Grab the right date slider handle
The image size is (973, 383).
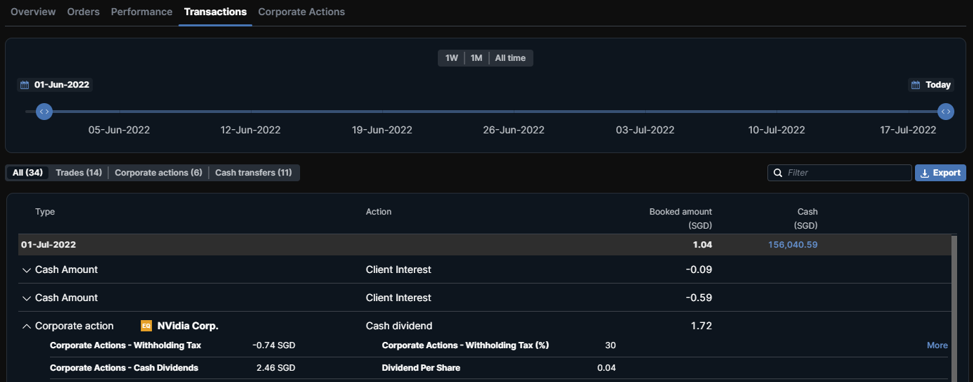(945, 112)
